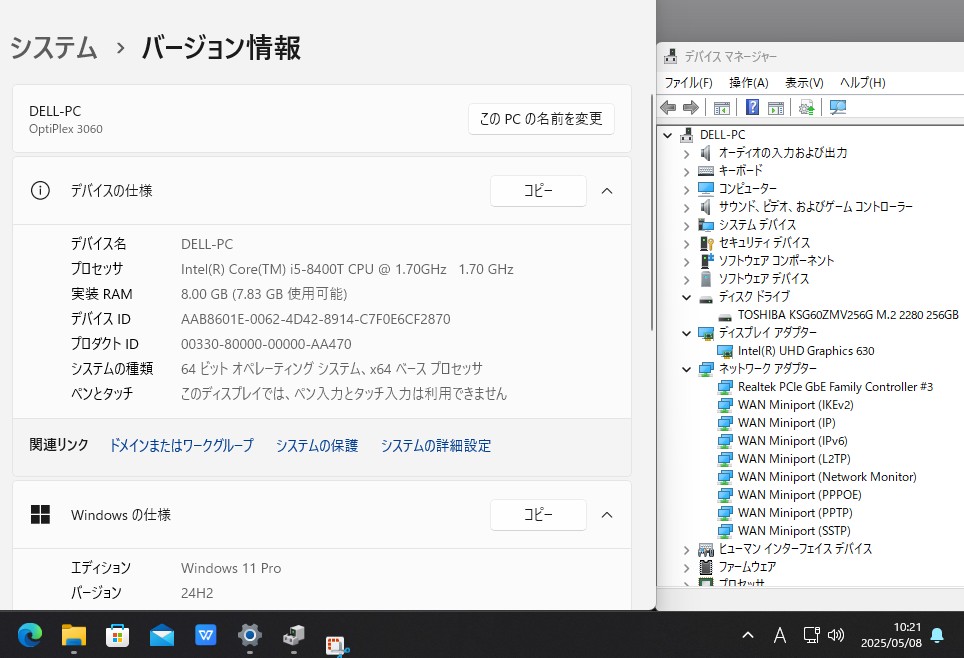Click the Intel(R) UHD Graphics 630 icon
Image resolution: width=964 pixels, height=658 pixels.
click(x=725, y=351)
